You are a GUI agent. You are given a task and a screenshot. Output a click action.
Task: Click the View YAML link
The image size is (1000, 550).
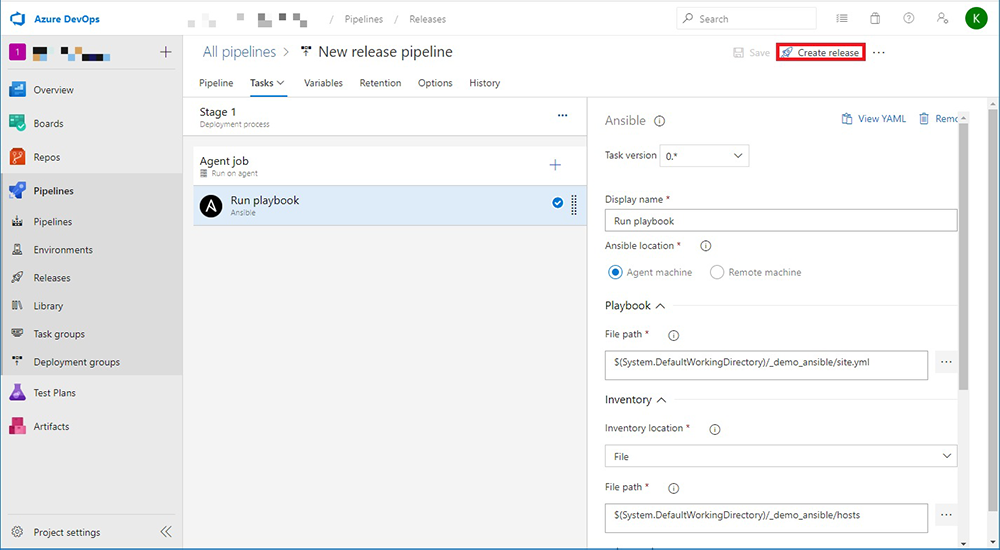point(873,119)
